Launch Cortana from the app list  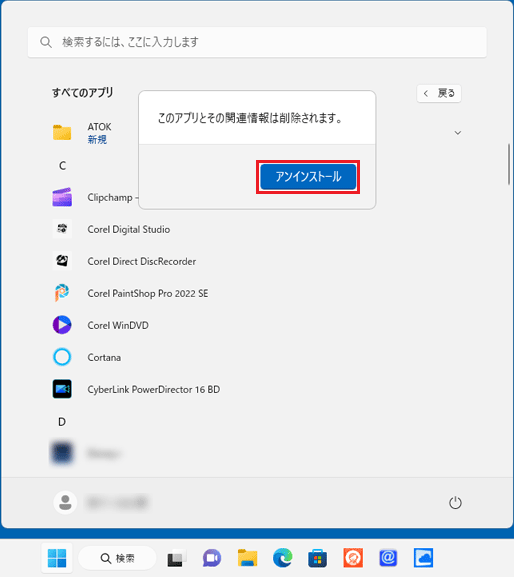pyautogui.click(x=104, y=357)
